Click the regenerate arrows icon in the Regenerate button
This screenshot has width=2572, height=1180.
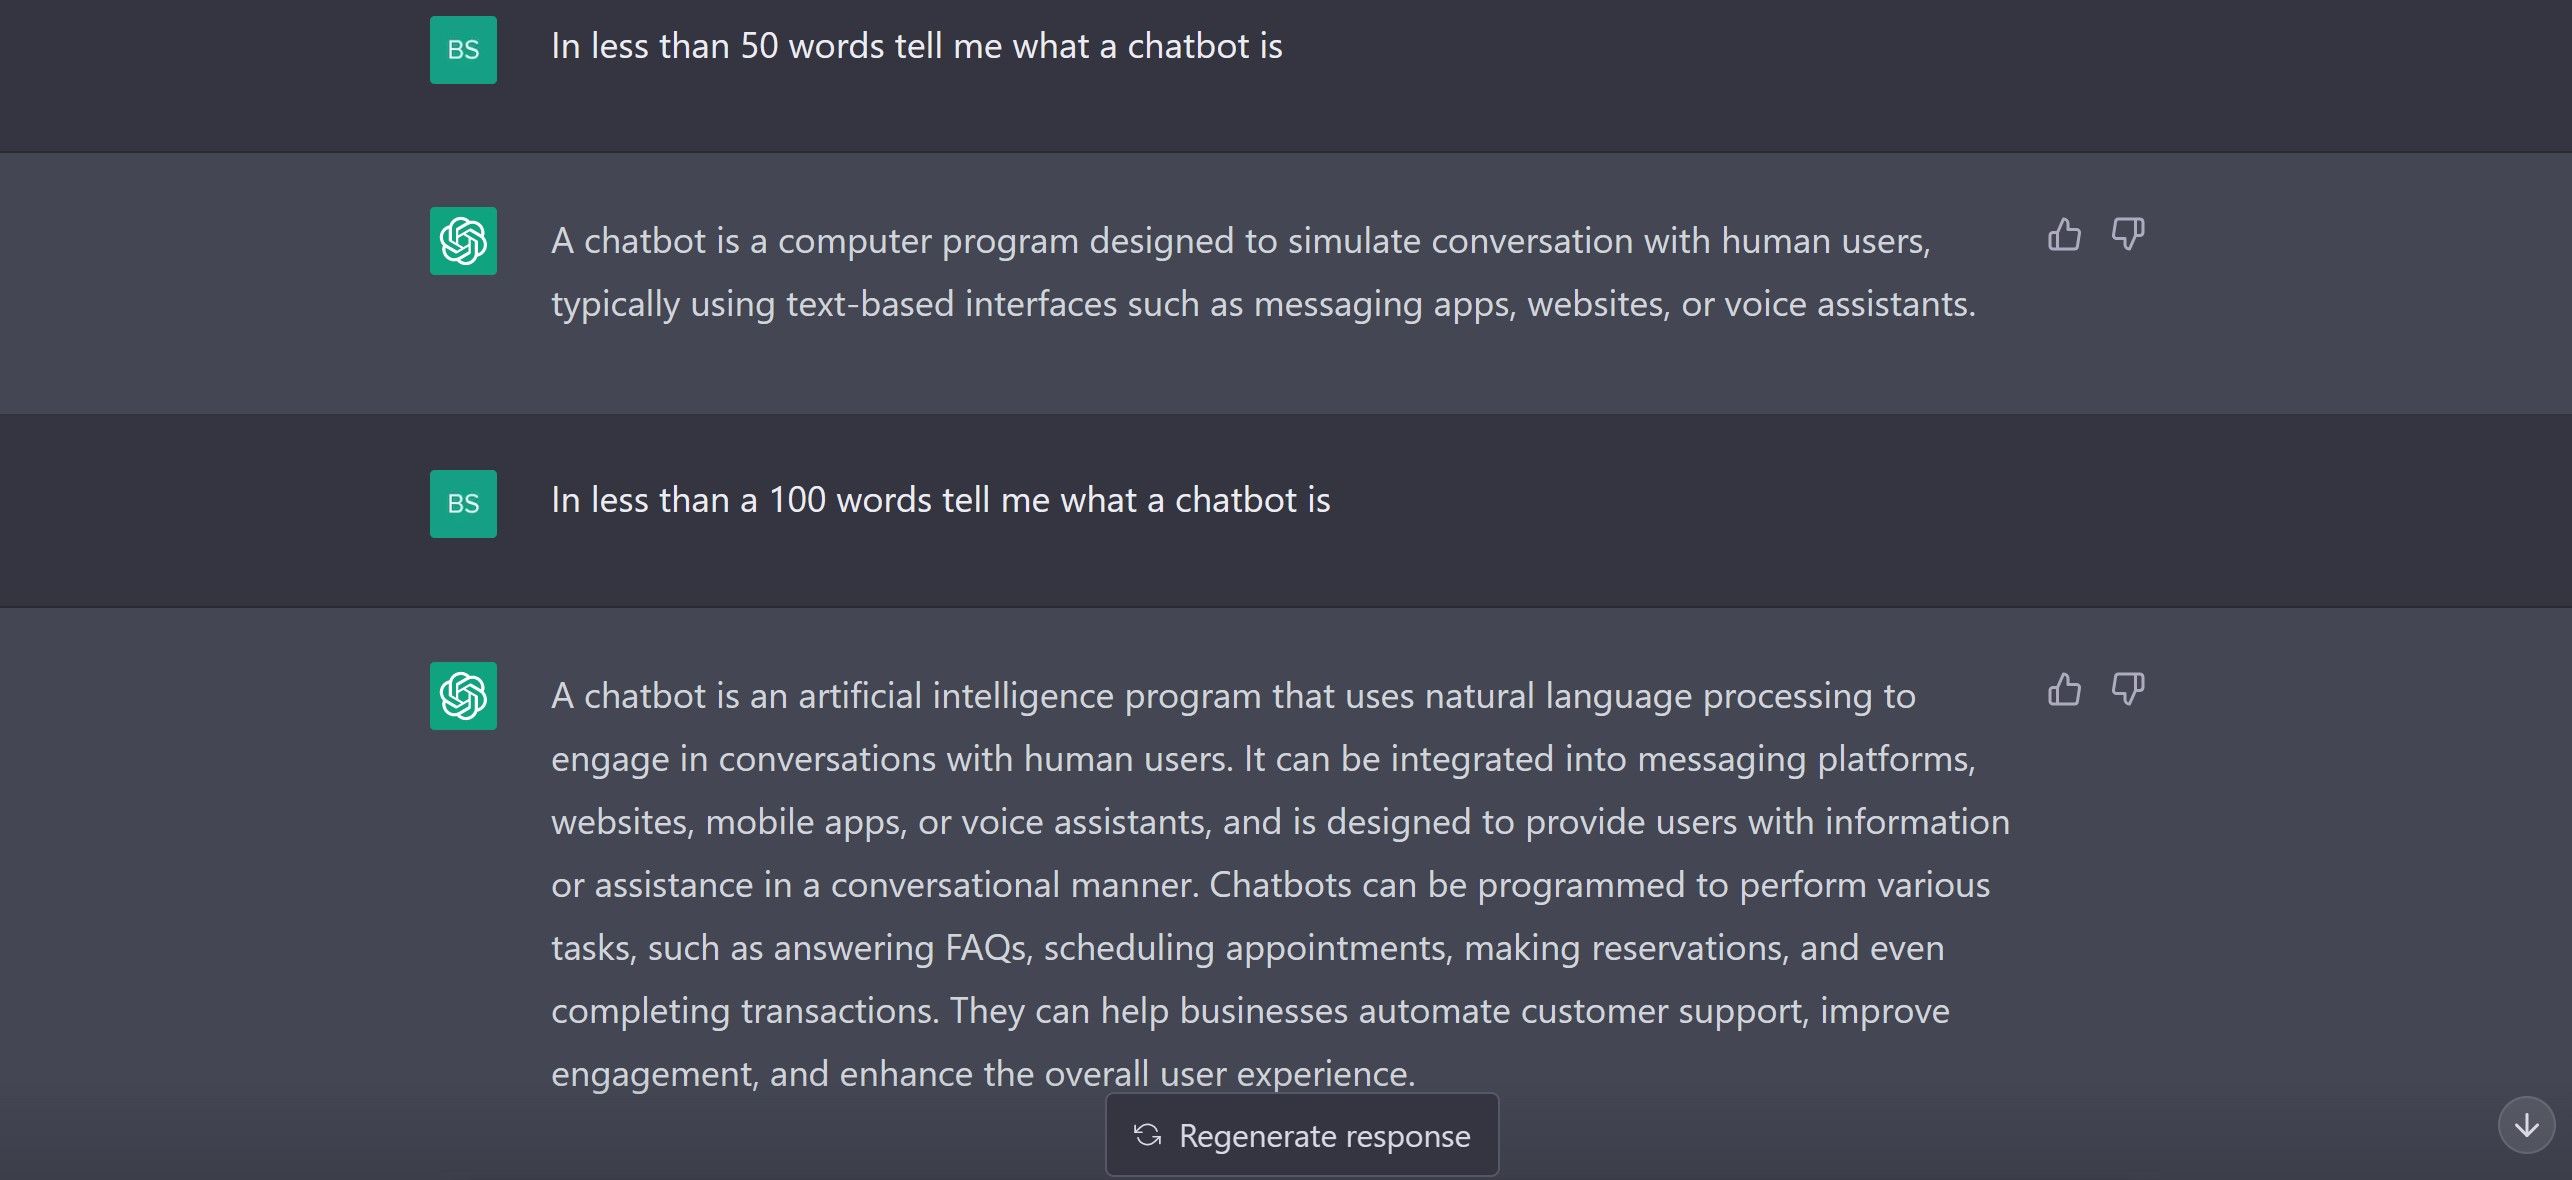click(1150, 1135)
